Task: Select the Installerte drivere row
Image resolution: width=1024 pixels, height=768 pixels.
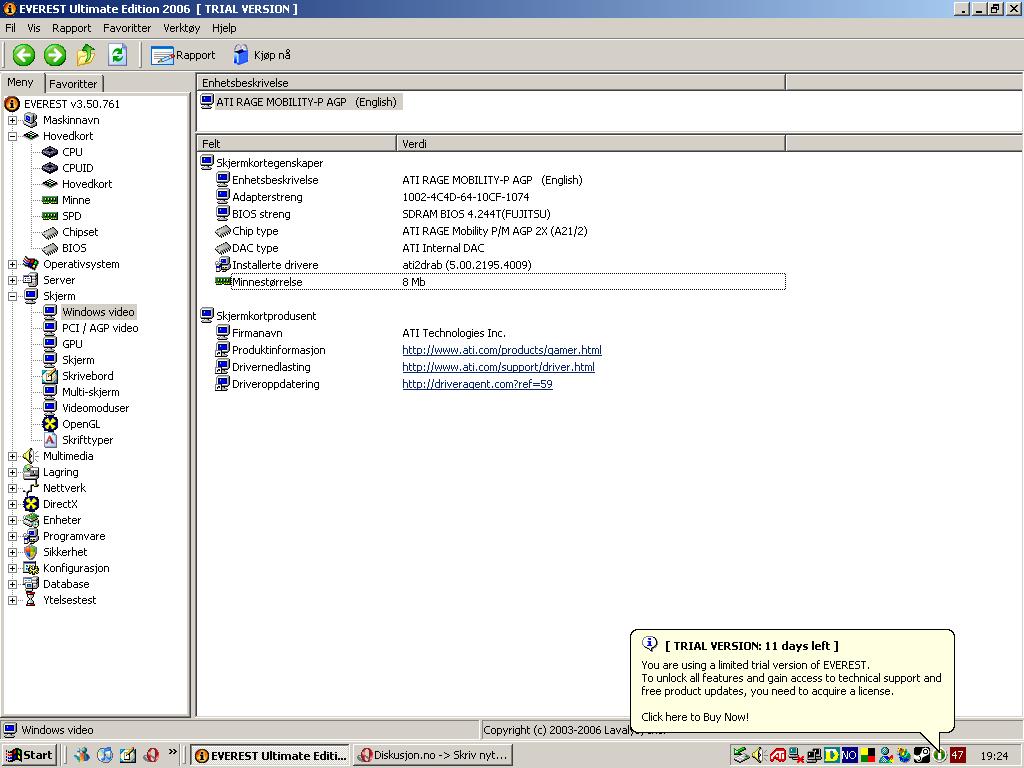Action: click(x=500, y=265)
